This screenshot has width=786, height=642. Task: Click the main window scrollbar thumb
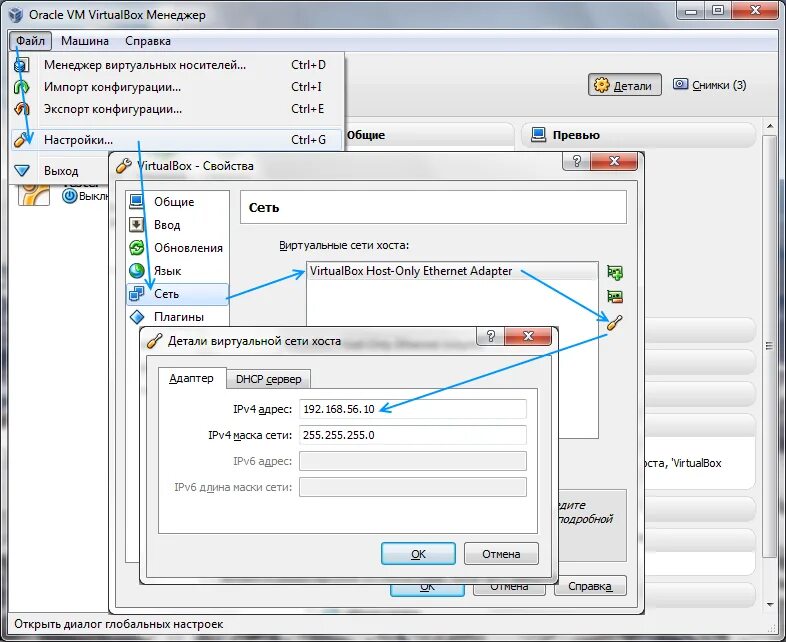click(x=769, y=346)
